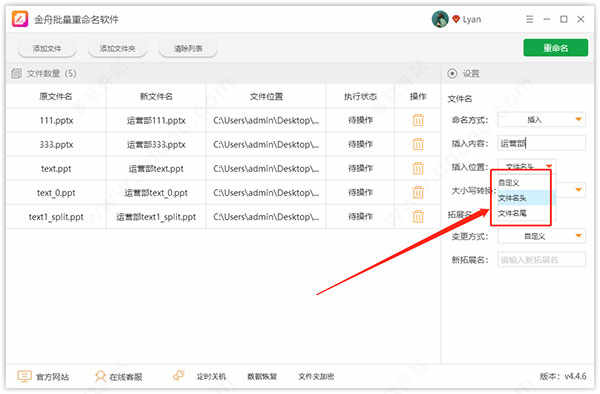
Task: Remove 333.pptx using its trash icon
Action: click(x=418, y=144)
